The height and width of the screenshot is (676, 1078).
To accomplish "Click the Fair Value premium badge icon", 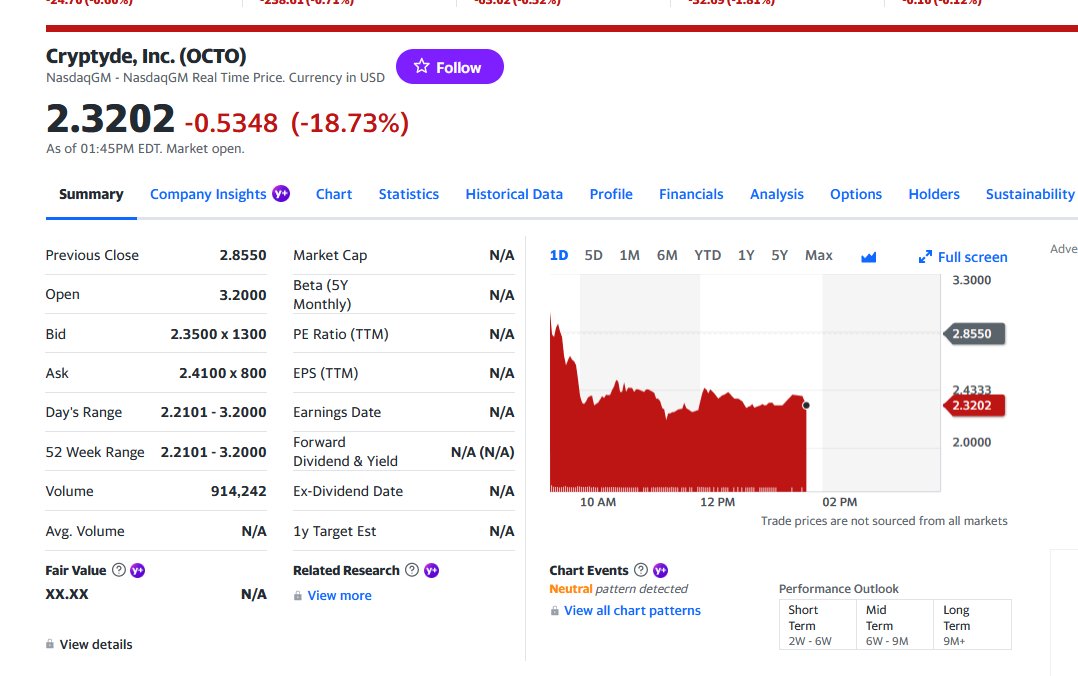I will [x=138, y=570].
